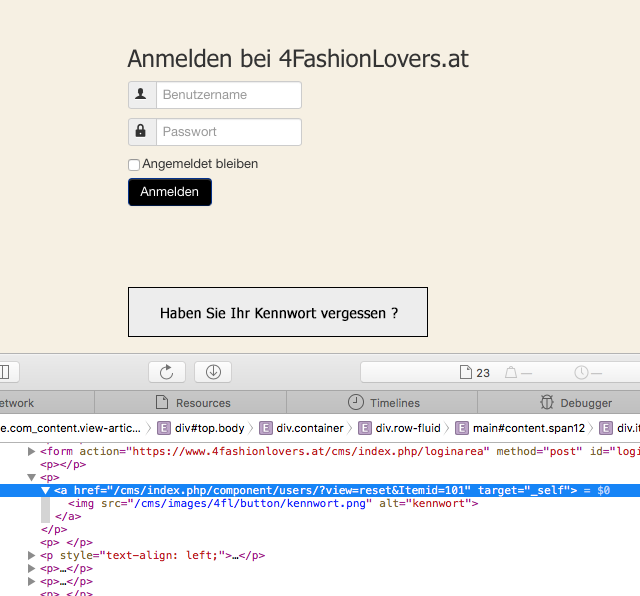Screen dimensions: 640x596
Task: Click the sidebar toggle icon in the inspector toolbar
Action: 6,372
